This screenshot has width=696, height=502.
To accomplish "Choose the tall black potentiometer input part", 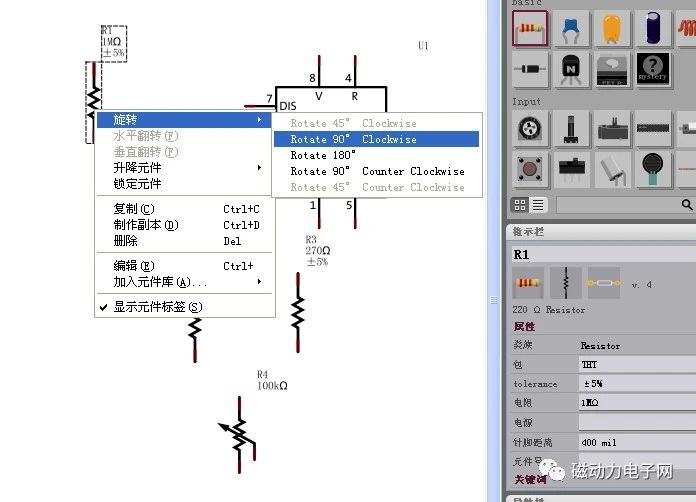I will tap(570, 129).
